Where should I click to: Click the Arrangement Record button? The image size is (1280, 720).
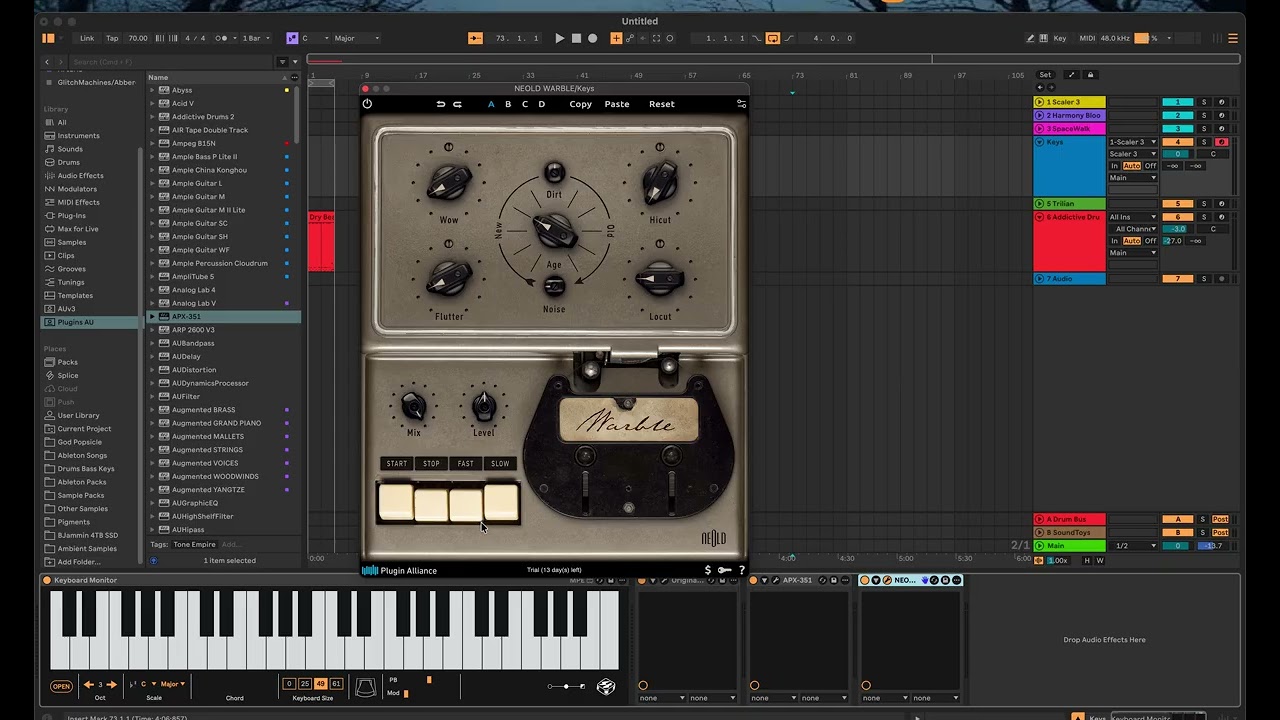[592, 38]
